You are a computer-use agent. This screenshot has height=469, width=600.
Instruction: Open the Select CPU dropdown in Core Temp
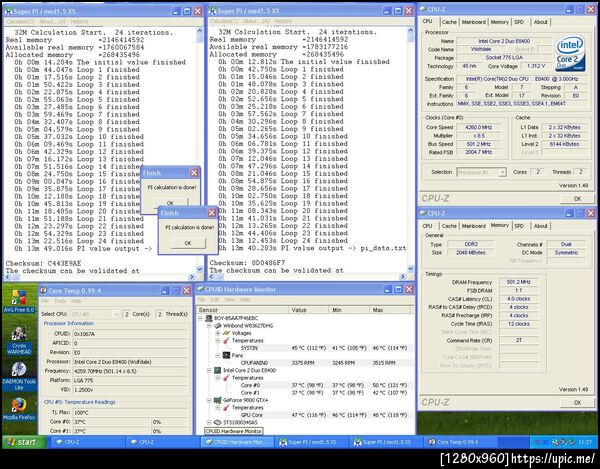(x=116, y=314)
